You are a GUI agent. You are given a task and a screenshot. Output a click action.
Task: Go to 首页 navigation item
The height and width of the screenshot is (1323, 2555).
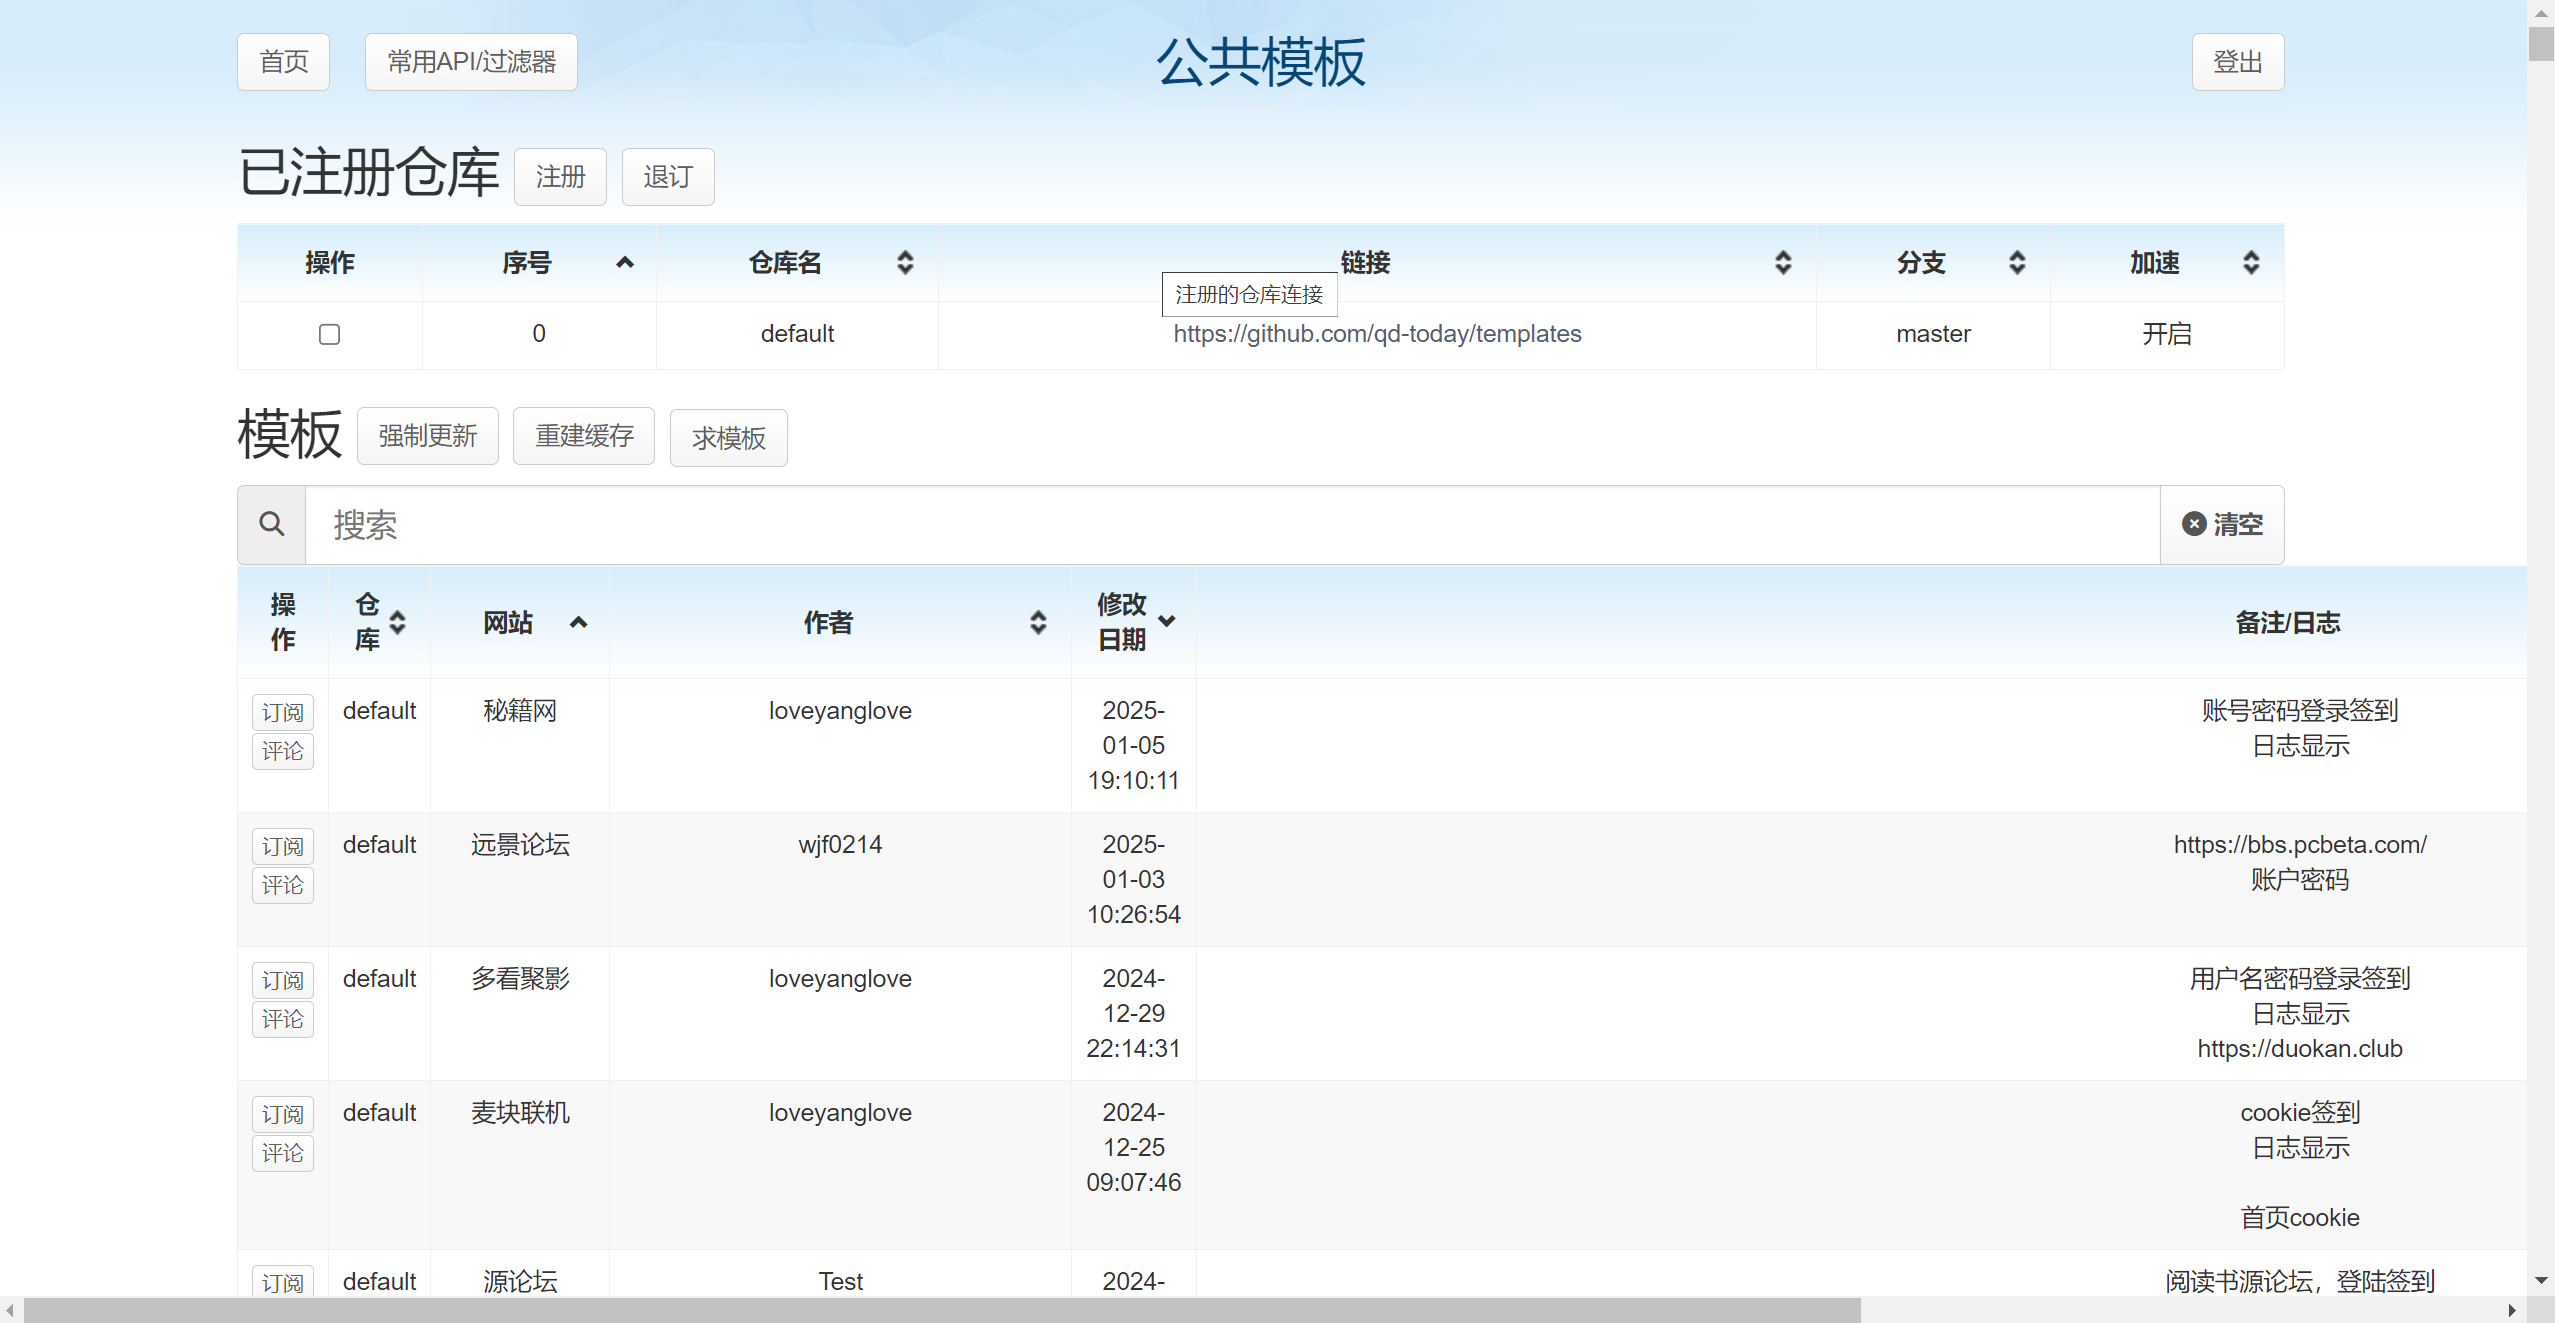tap(283, 62)
